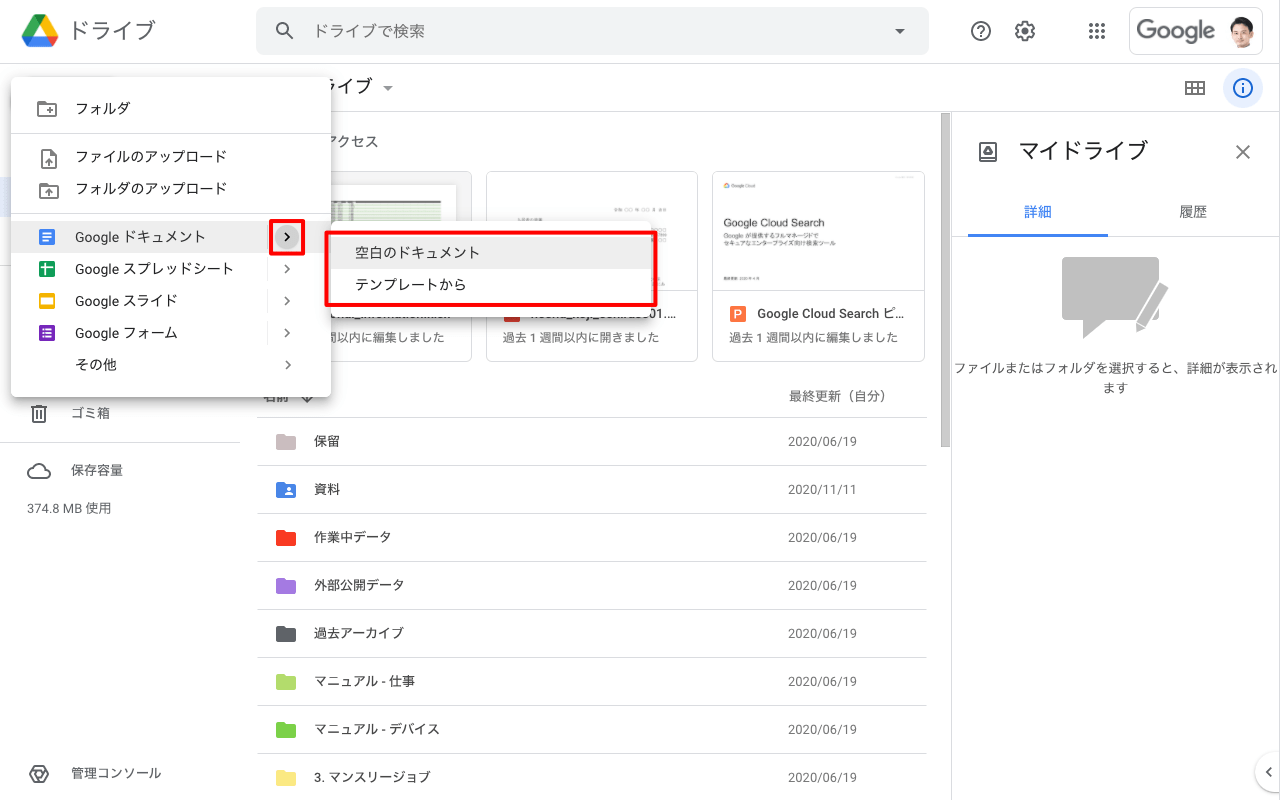1280x800 pixels.
Task: Click the storage cloud icon
Action: pyautogui.click(x=39, y=471)
